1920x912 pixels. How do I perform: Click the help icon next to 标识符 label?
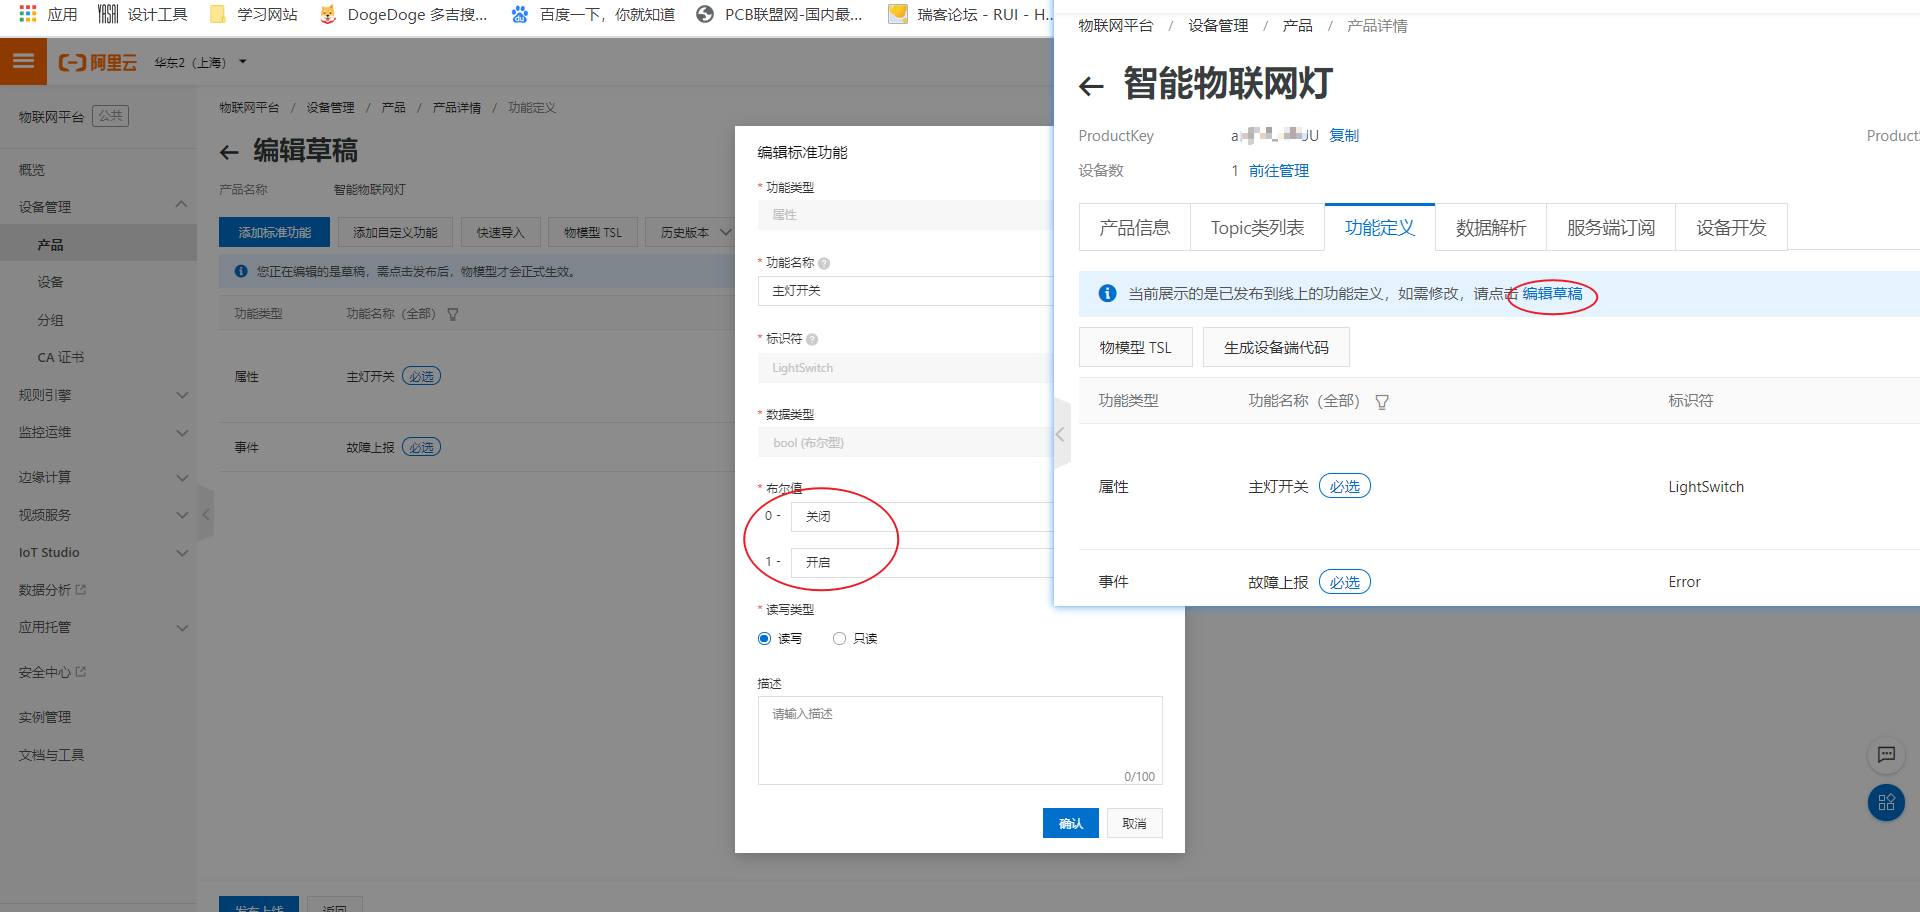pyautogui.click(x=811, y=339)
